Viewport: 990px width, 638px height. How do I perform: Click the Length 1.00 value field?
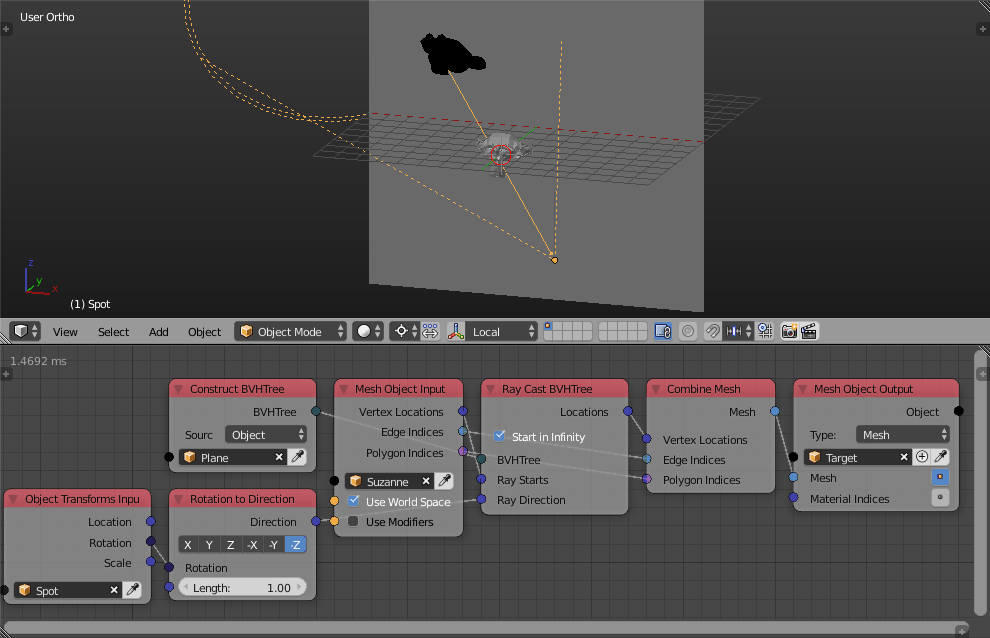click(242, 587)
